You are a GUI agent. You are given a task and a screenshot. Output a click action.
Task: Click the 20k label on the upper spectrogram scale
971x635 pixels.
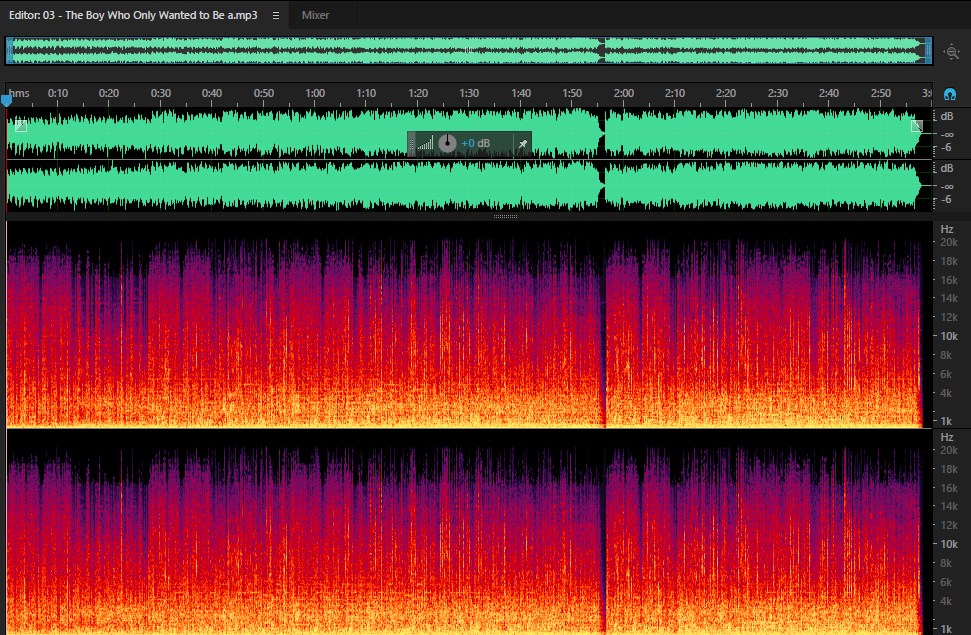(949, 242)
